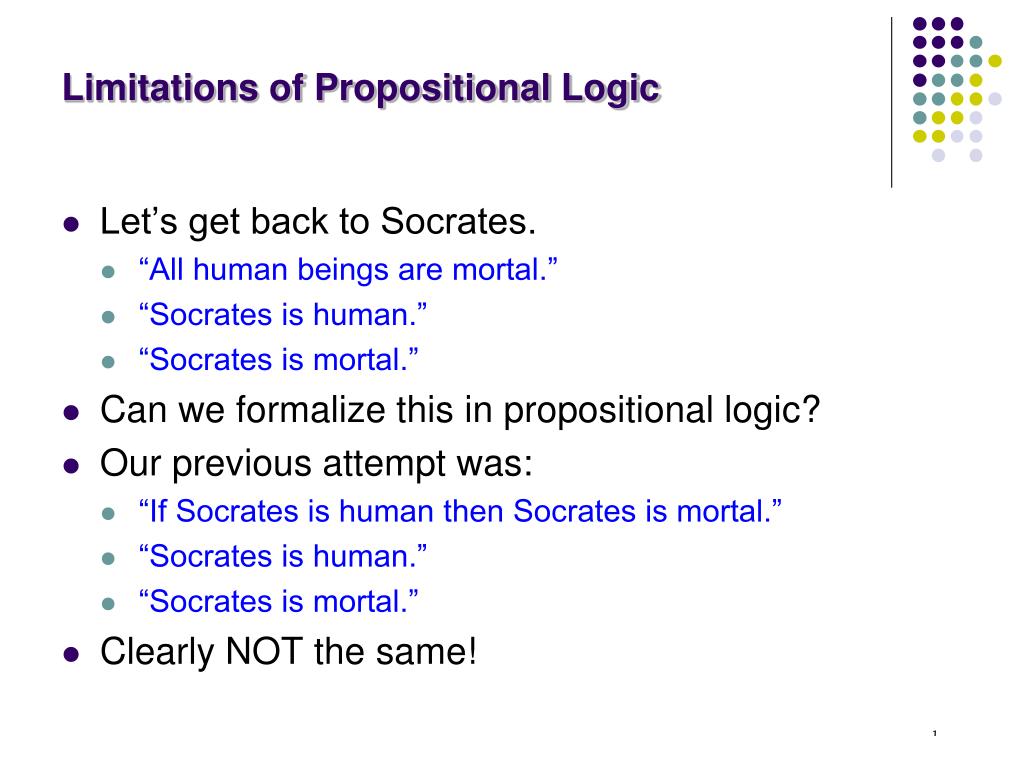Click the text Let's get back to Socrates
The image size is (1024, 768).
(318, 222)
